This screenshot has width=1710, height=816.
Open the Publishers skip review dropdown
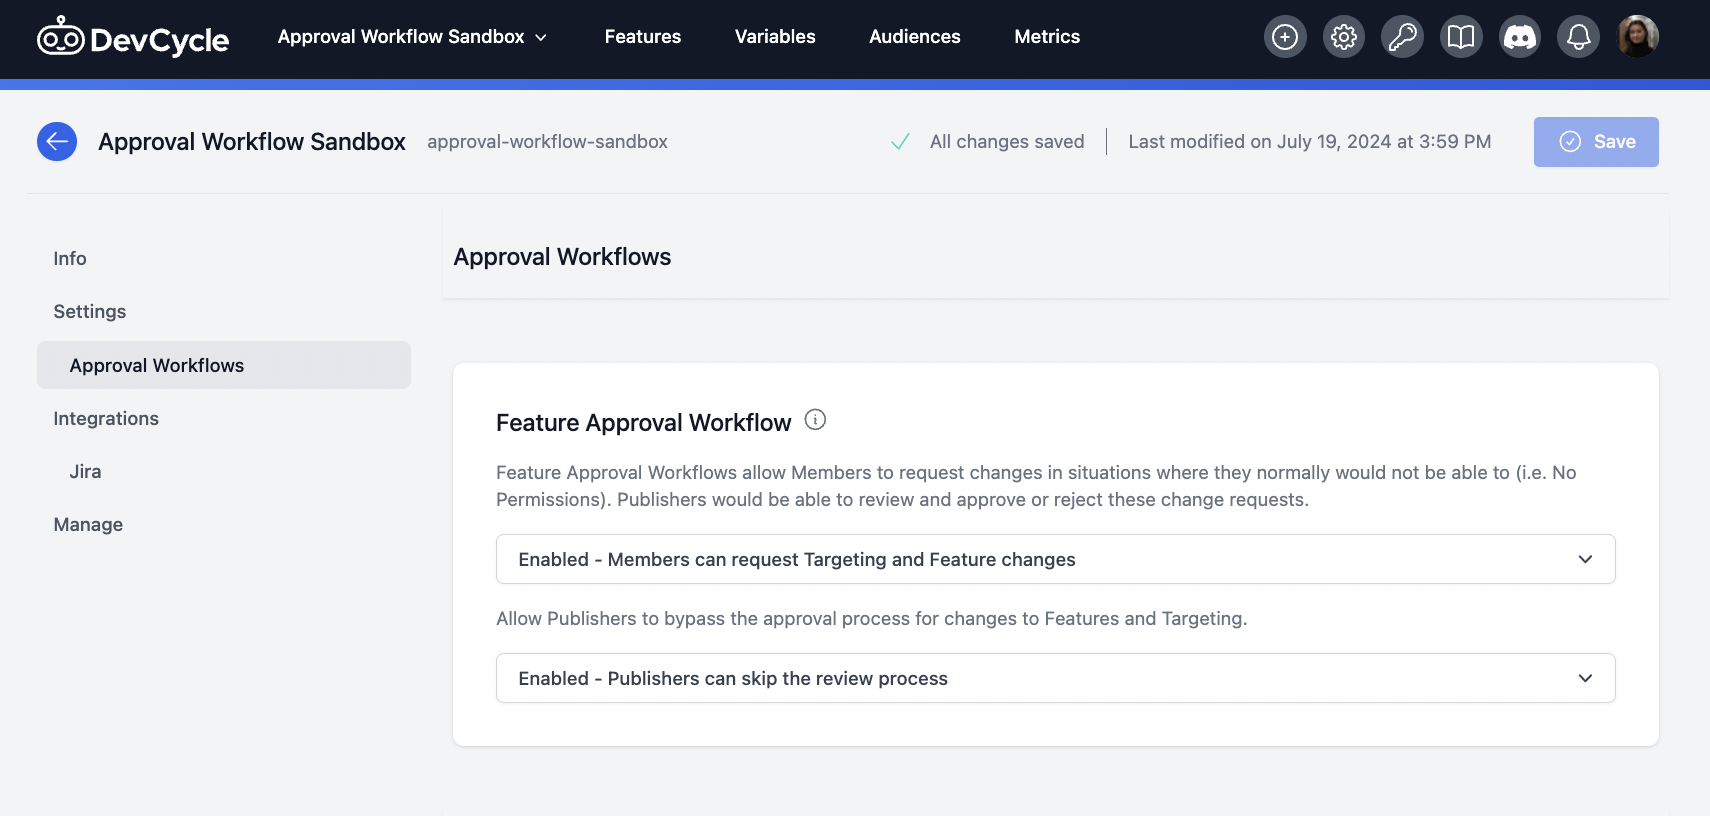point(1055,678)
